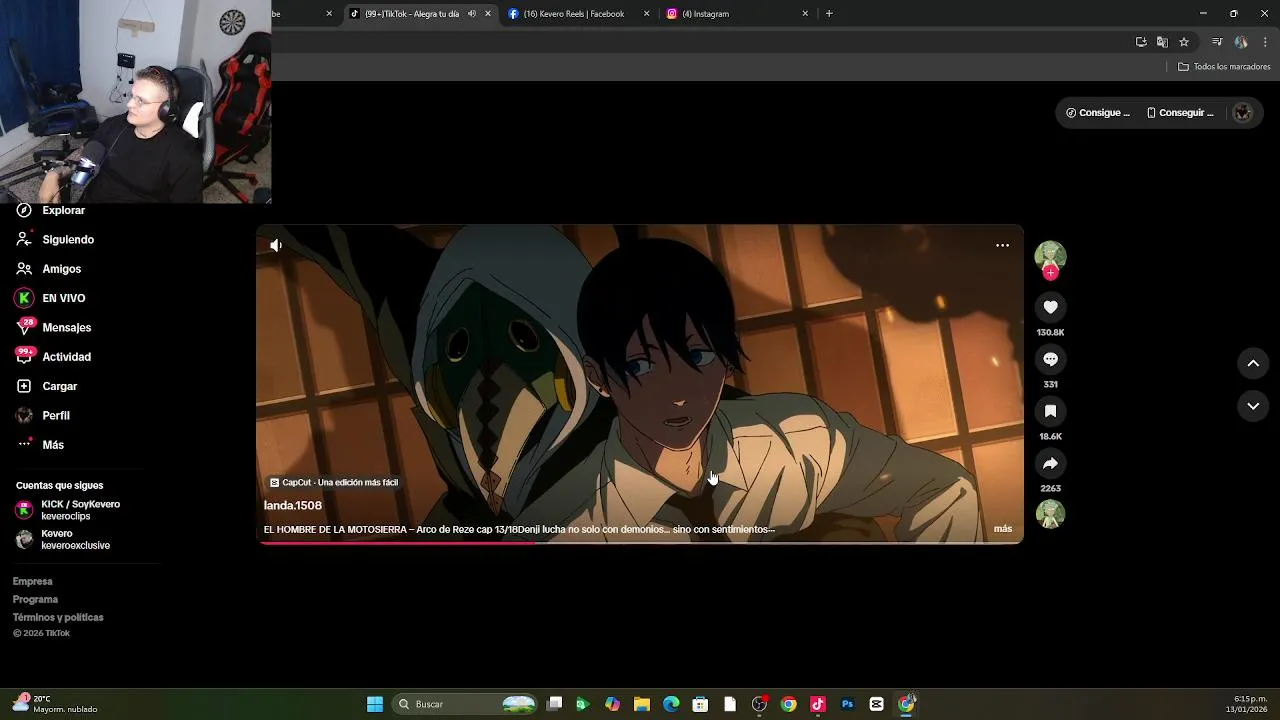Close the Kevero Reels Facebook tab

pyautogui.click(x=646, y=14)
